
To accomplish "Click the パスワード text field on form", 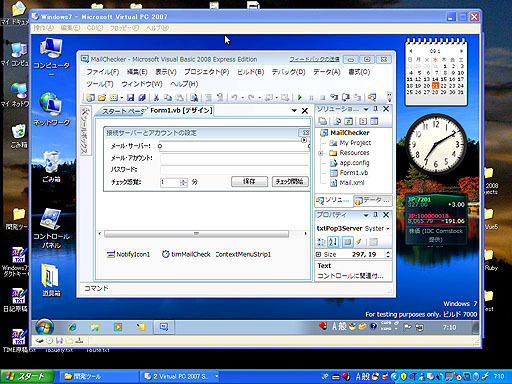I will tap(235, 170).
